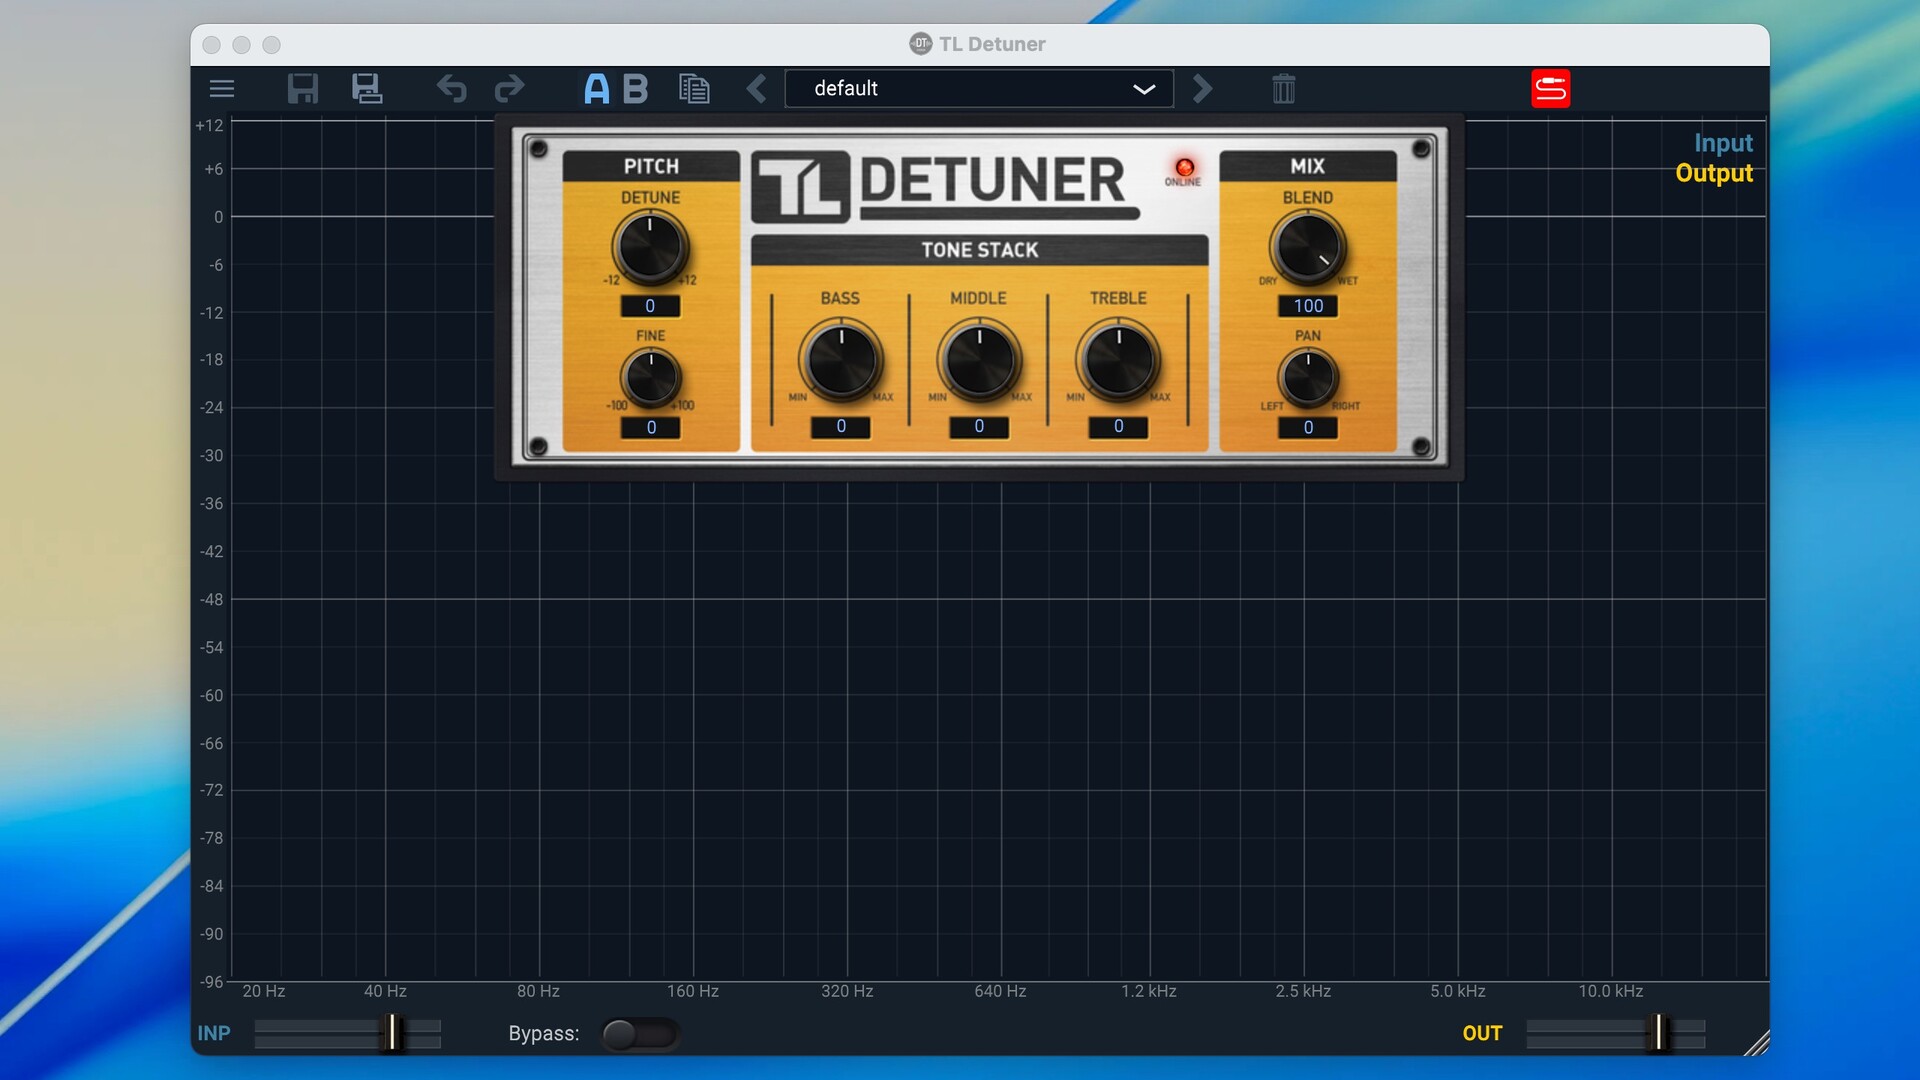Click the save preset floppy icon

tap(303, 89)
